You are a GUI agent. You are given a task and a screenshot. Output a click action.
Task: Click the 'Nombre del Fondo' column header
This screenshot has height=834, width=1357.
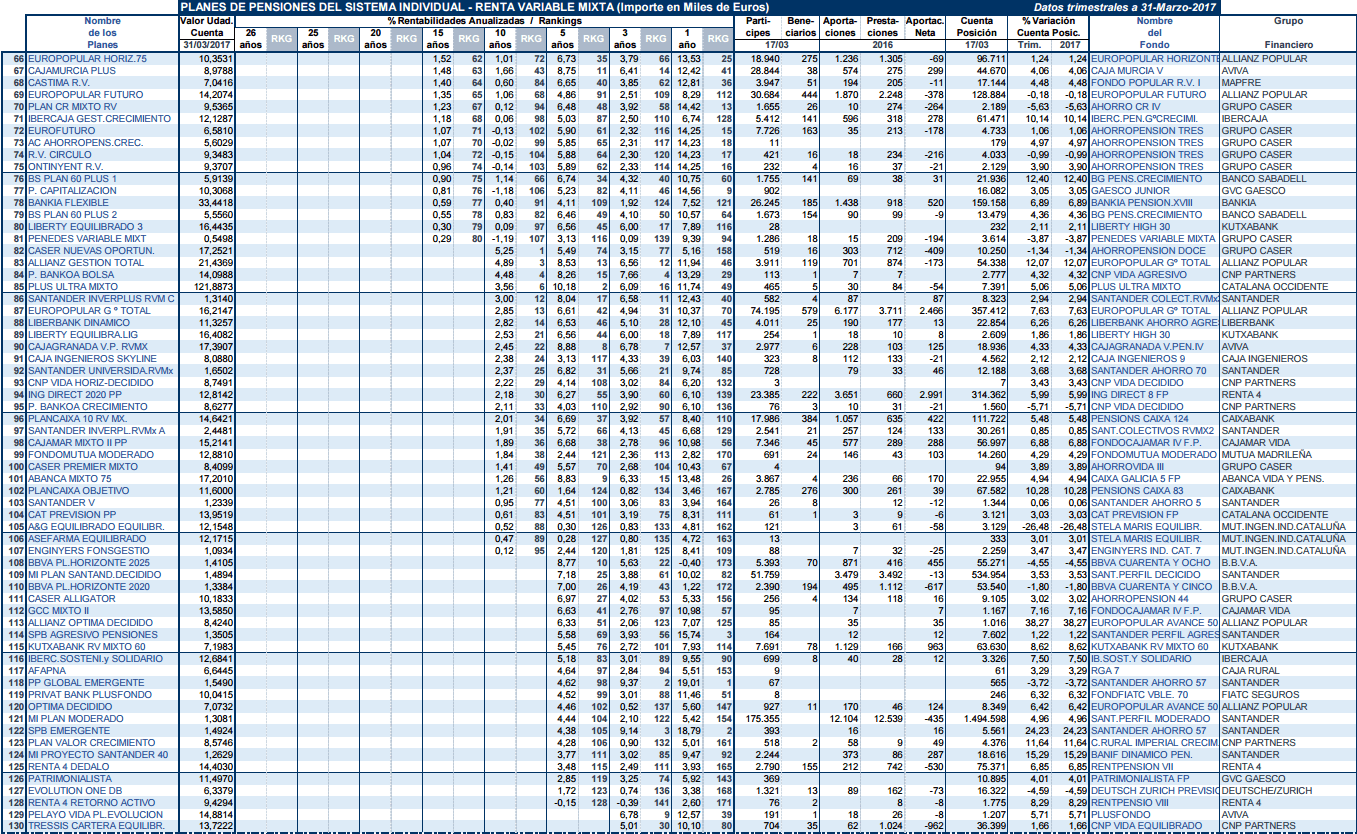1154,33
